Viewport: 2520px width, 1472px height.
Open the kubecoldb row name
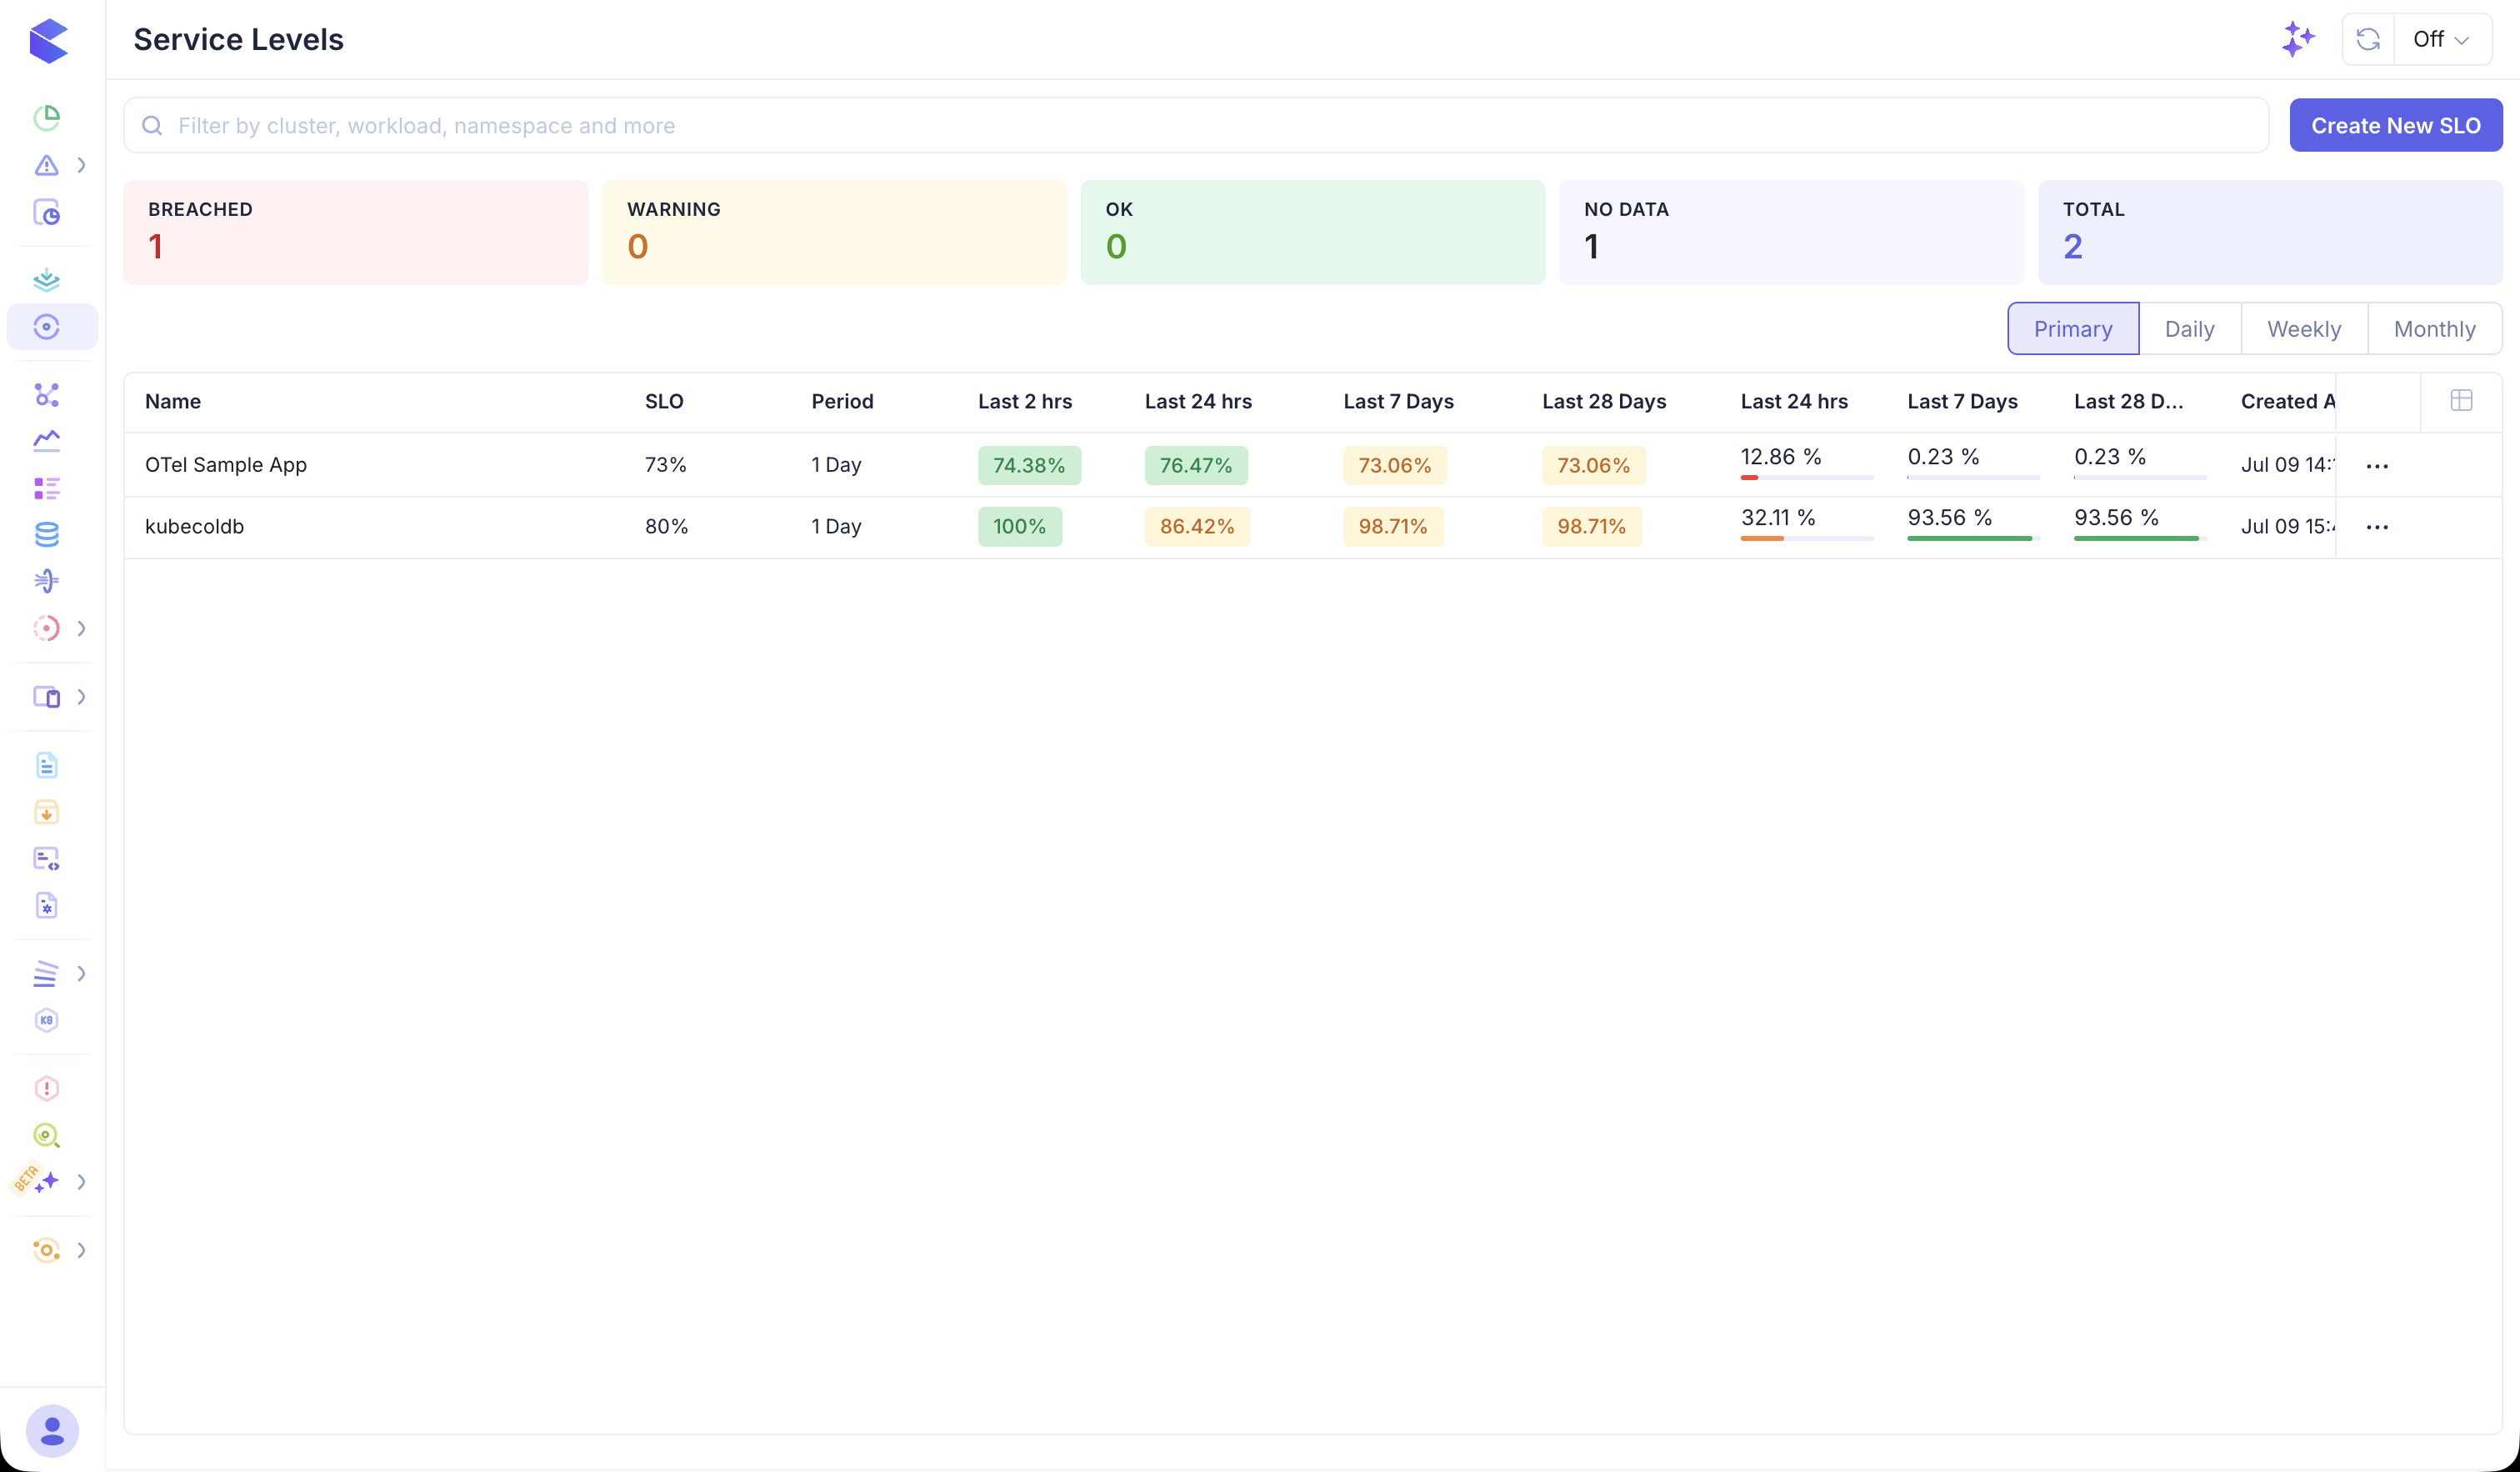point(194,527)
